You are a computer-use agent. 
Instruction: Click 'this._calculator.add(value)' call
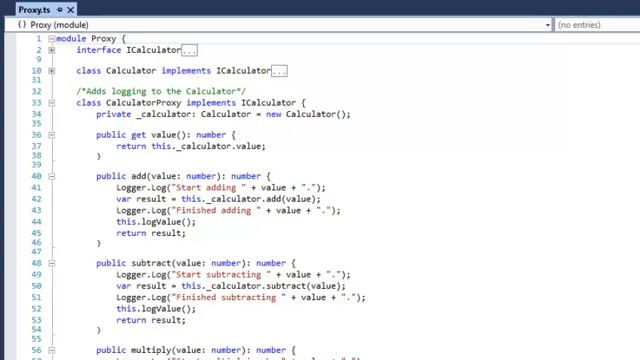pos(249,199)
